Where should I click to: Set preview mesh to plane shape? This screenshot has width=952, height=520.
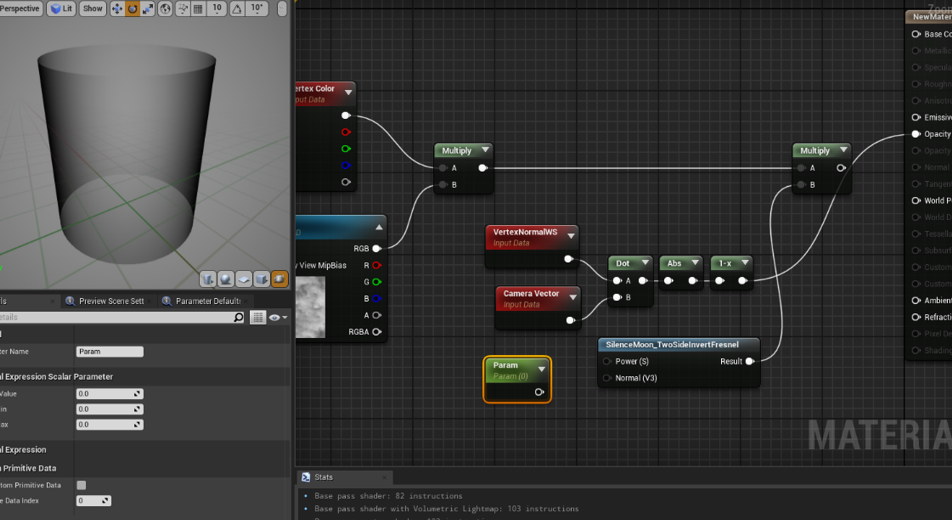click(x=244, y=279)
